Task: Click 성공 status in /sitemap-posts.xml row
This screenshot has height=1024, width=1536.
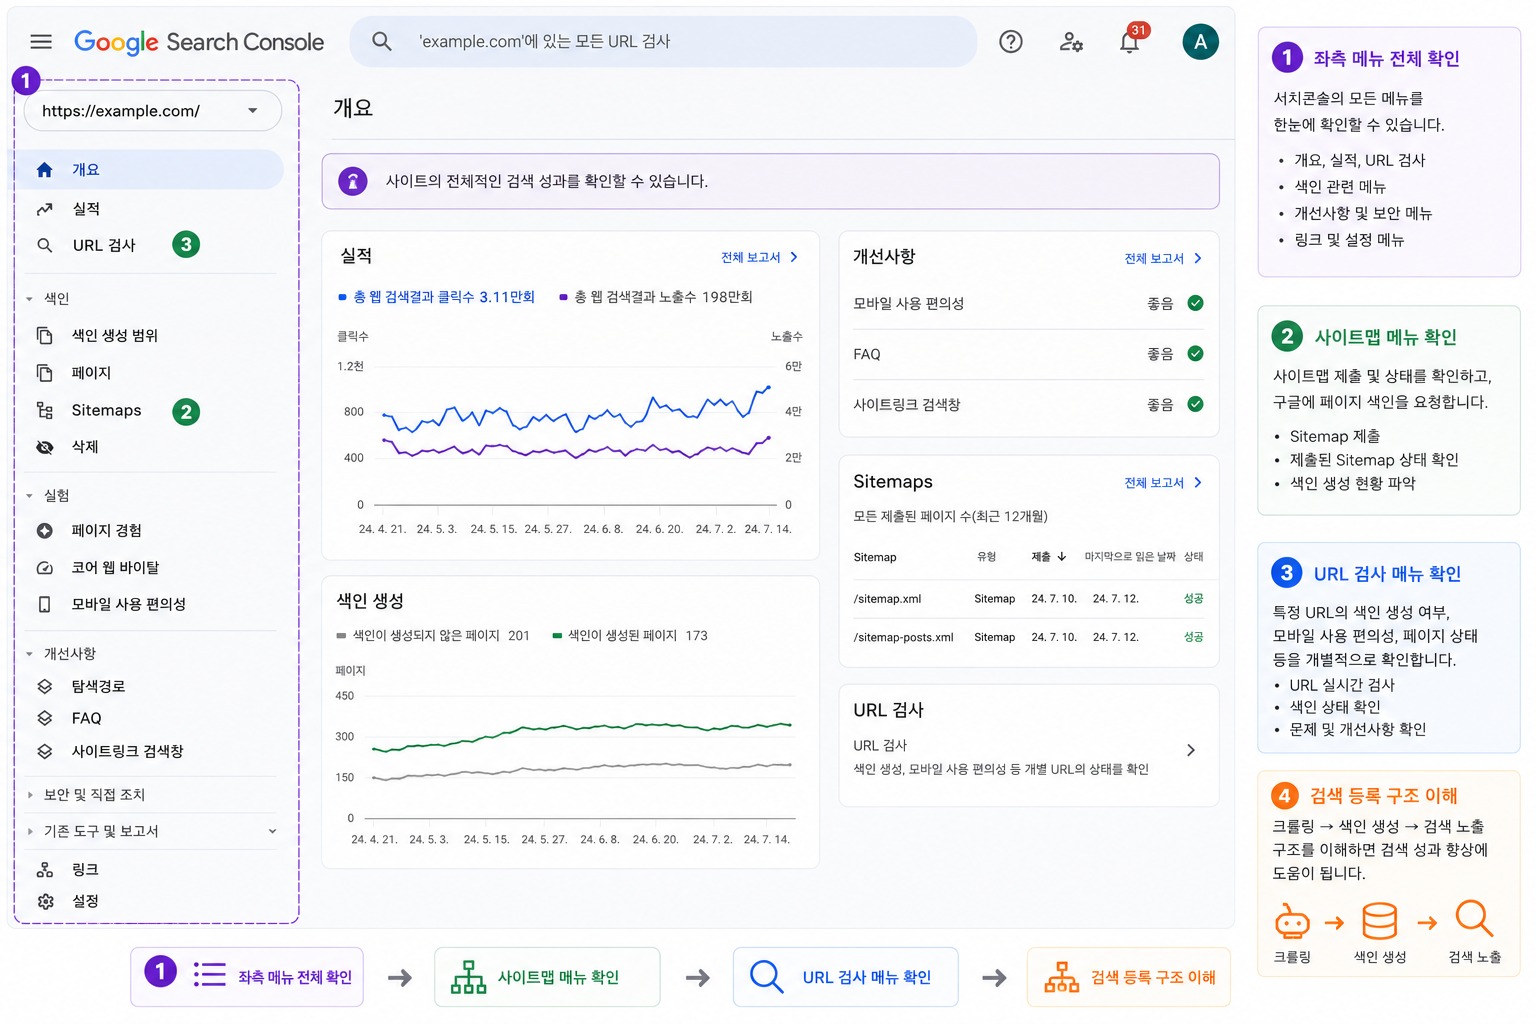Action: coord(1194,636)
